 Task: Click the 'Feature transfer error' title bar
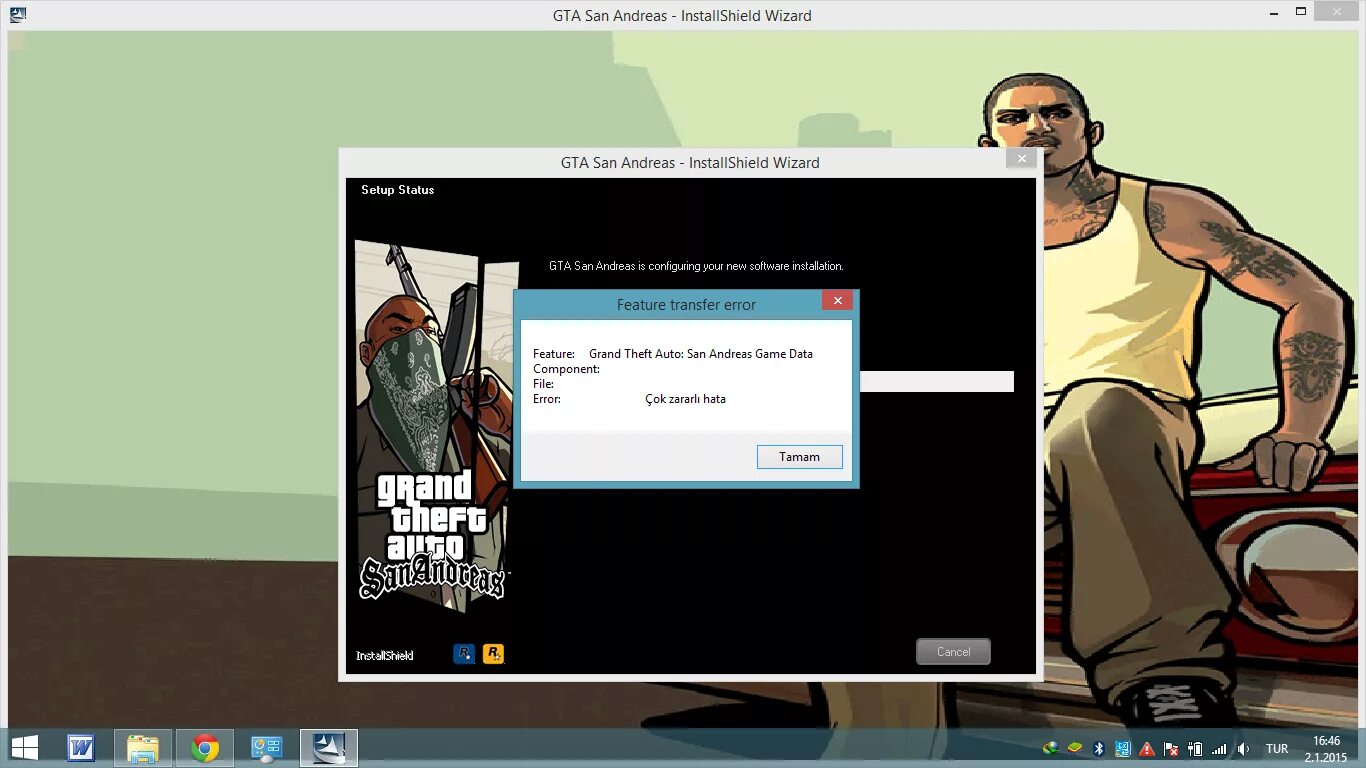[x=686, y=305]
